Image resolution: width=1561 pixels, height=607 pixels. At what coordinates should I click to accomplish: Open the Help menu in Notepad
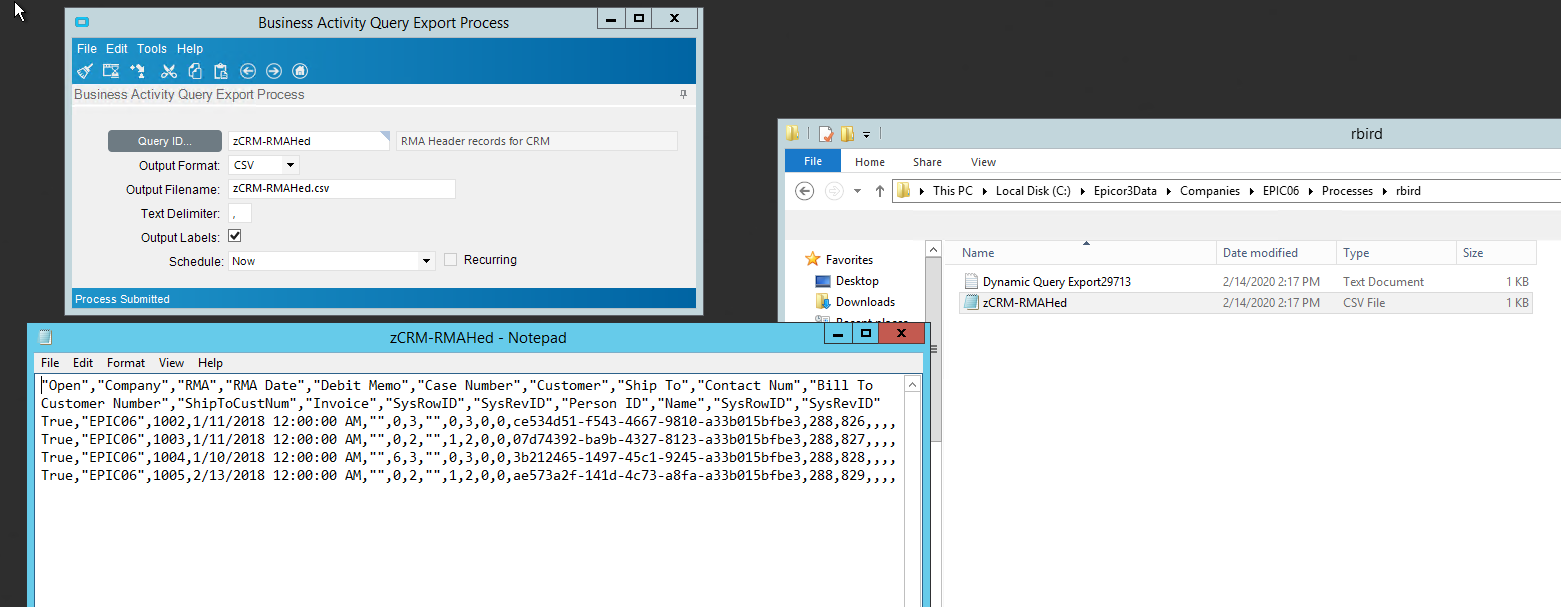click(210, 363)
